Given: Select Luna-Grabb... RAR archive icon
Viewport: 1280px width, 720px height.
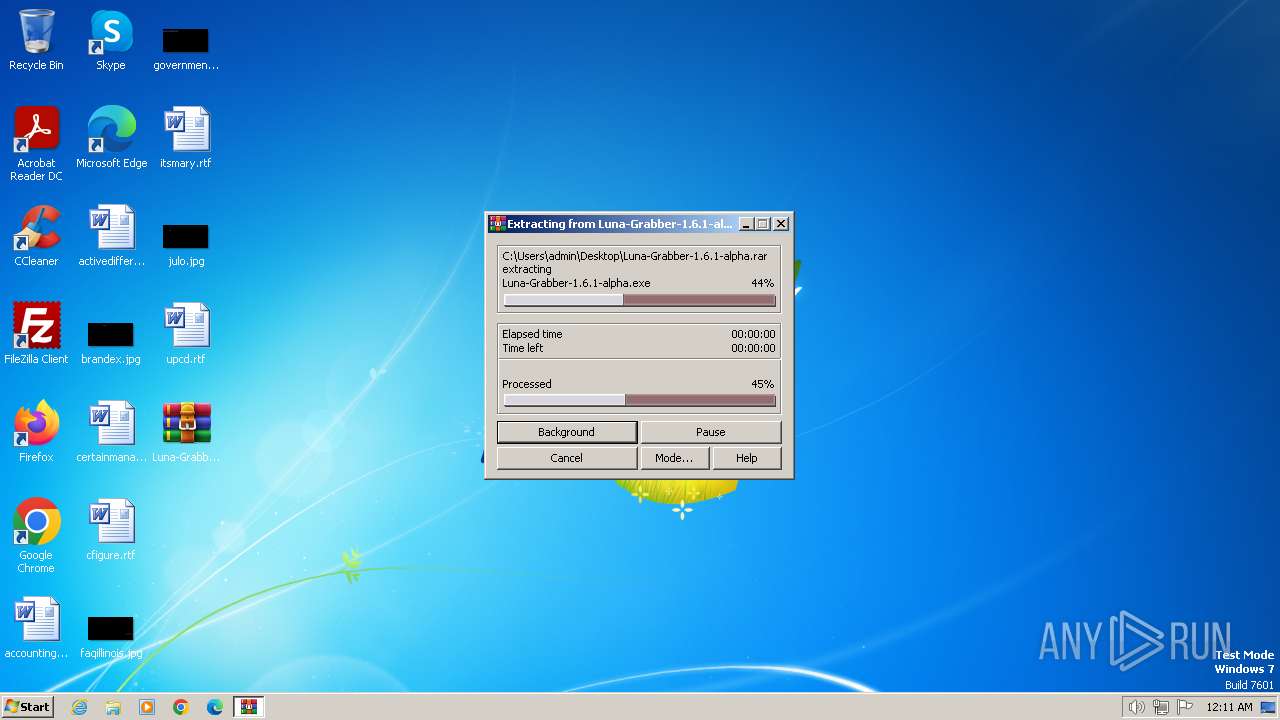Looking at the screenshot, I should click(186, 432).
